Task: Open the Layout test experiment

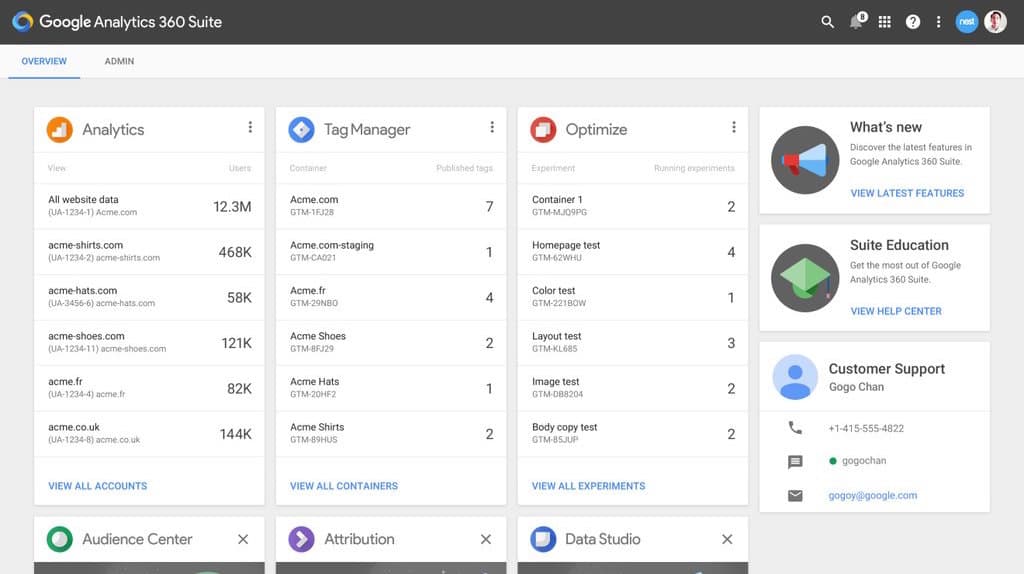Action: [x=633, y=343]
